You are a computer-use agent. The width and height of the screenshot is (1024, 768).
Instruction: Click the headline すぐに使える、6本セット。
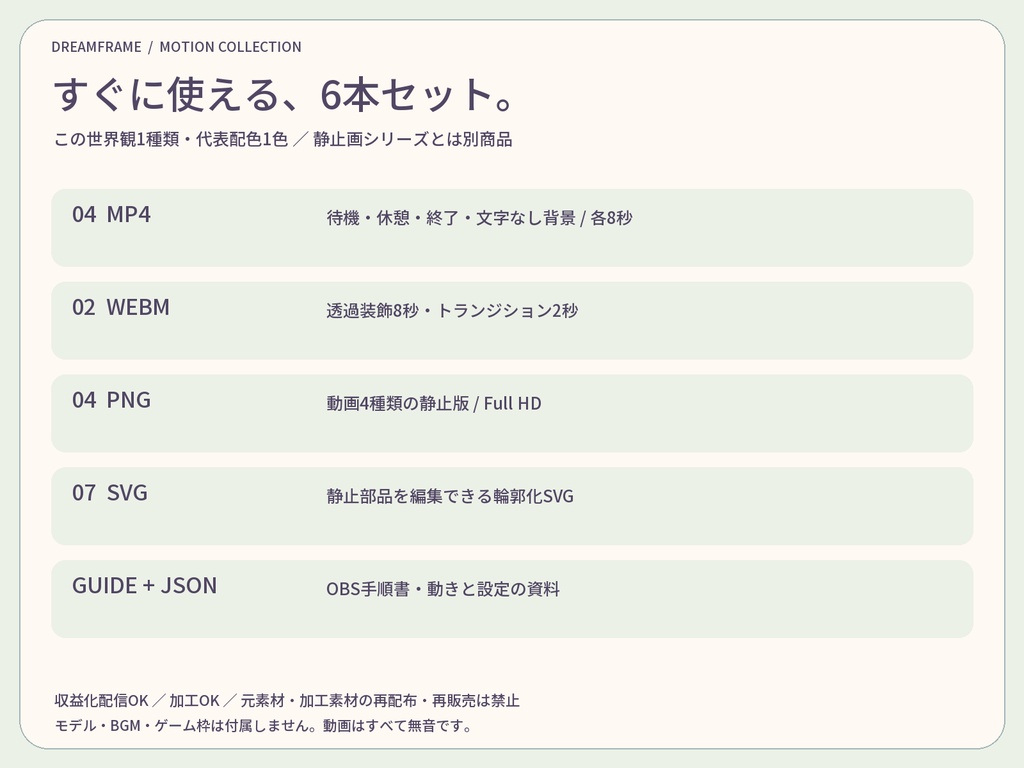pos(285,94)
